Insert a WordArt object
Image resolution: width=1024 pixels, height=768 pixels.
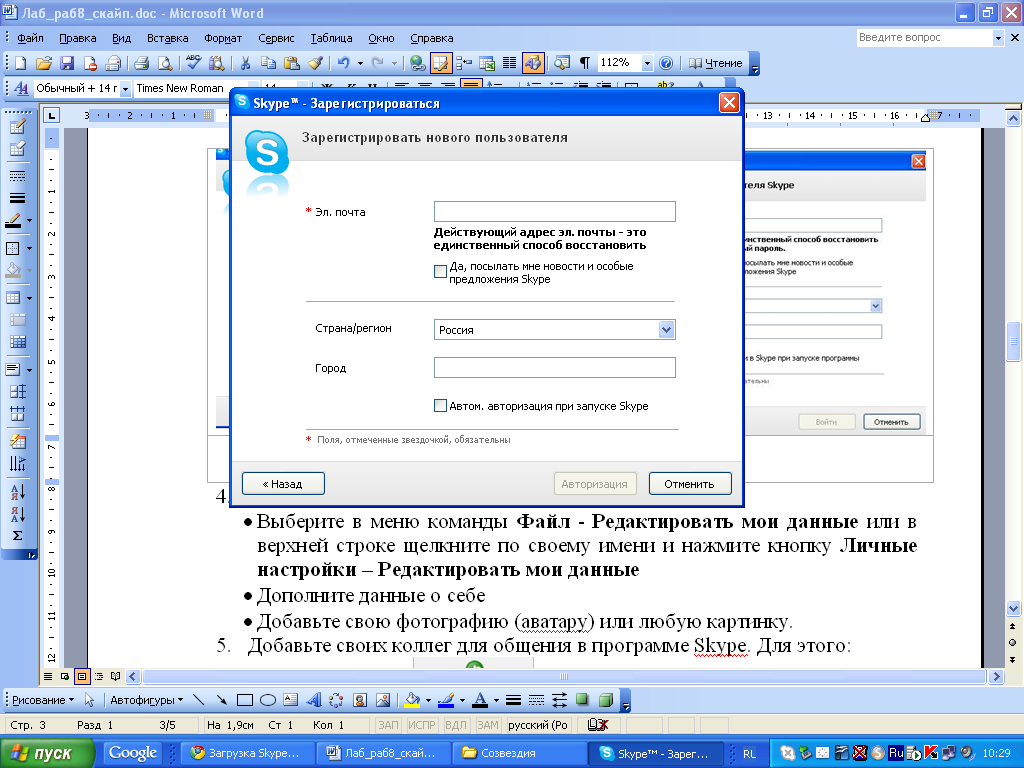click(x=314, y=700)
